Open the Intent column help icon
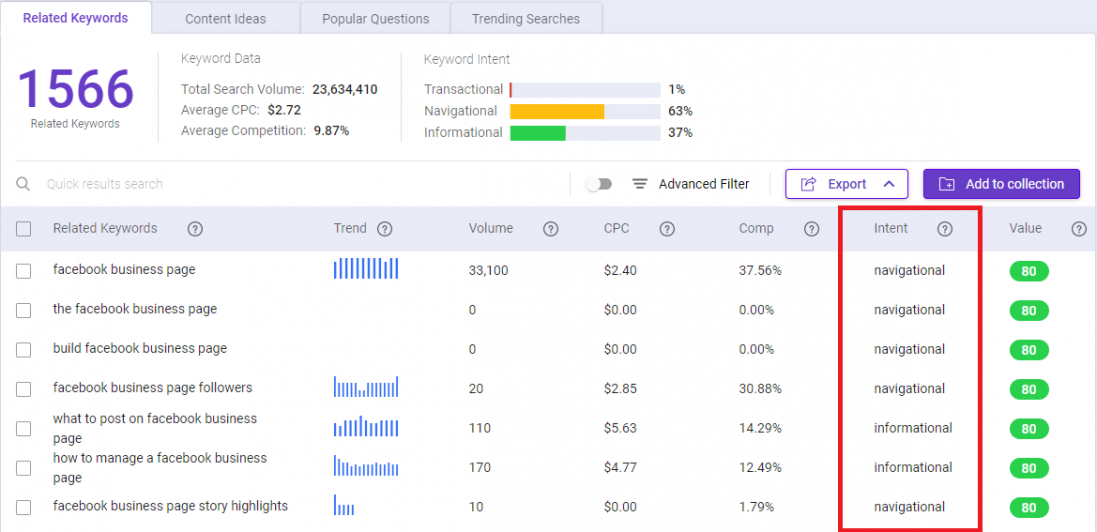Screen dimensions: 1097x532 tap(944, 229)
